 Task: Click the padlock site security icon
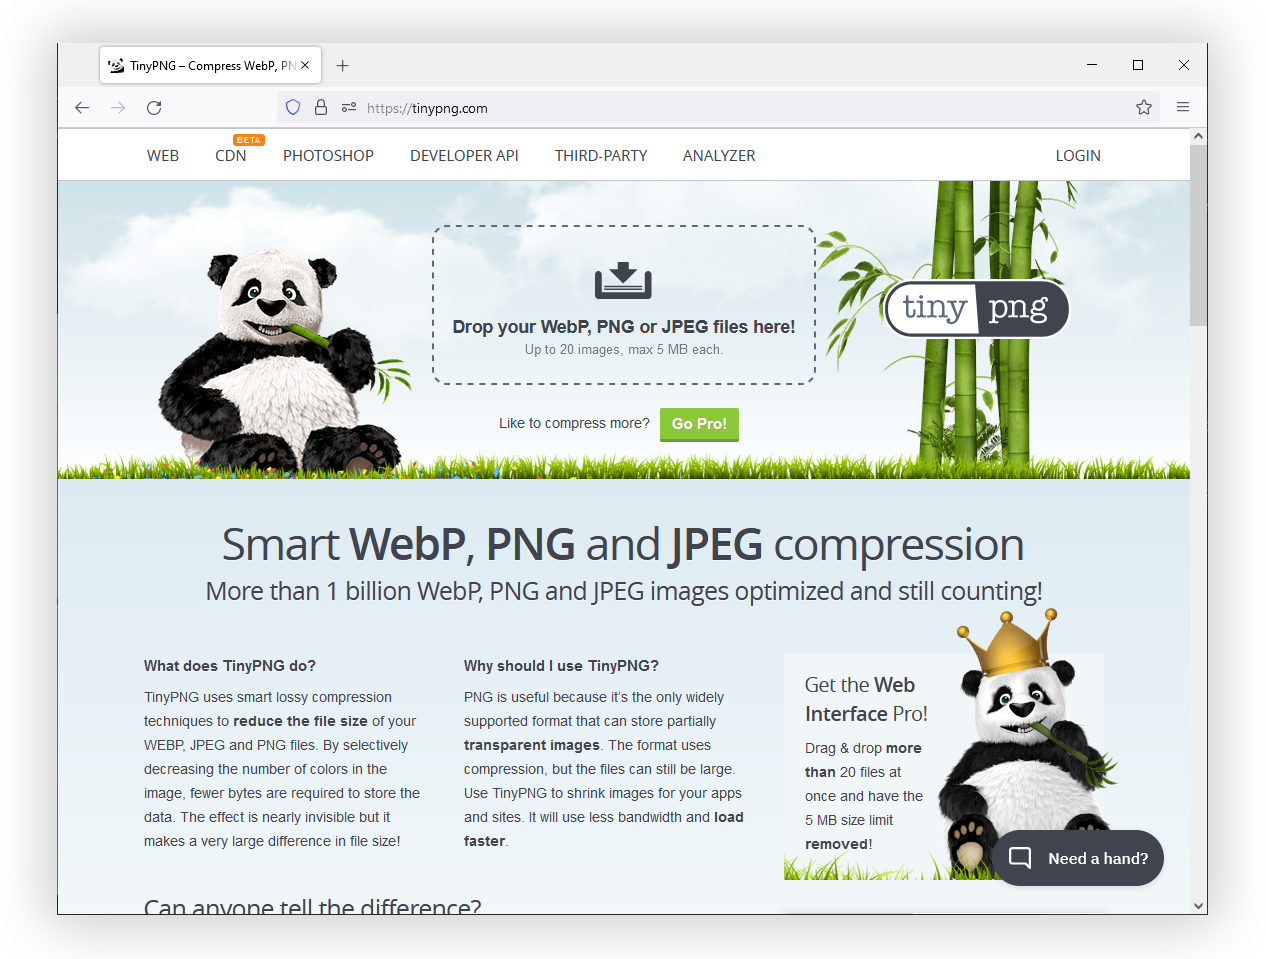[x=320, y=107]
